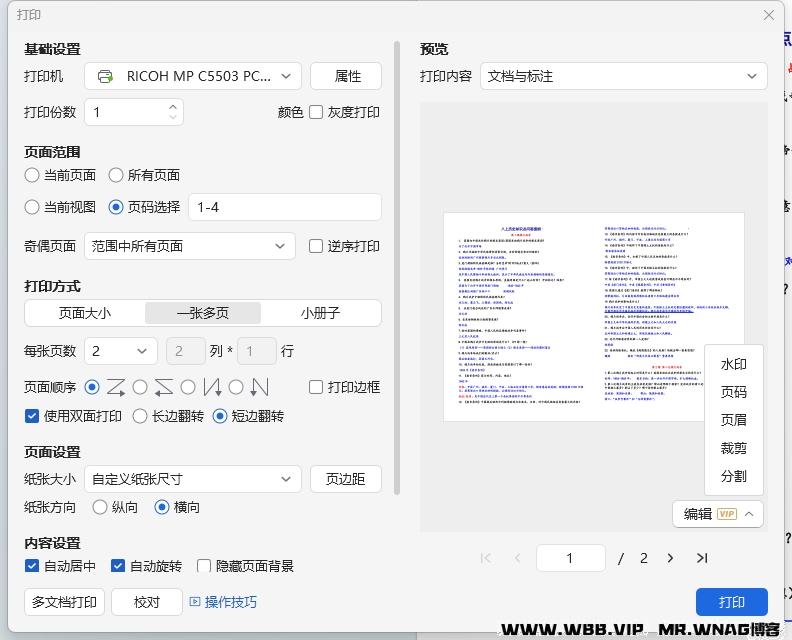Go to first preview page
Screen dimensions: 792x640
click(486, 558)
